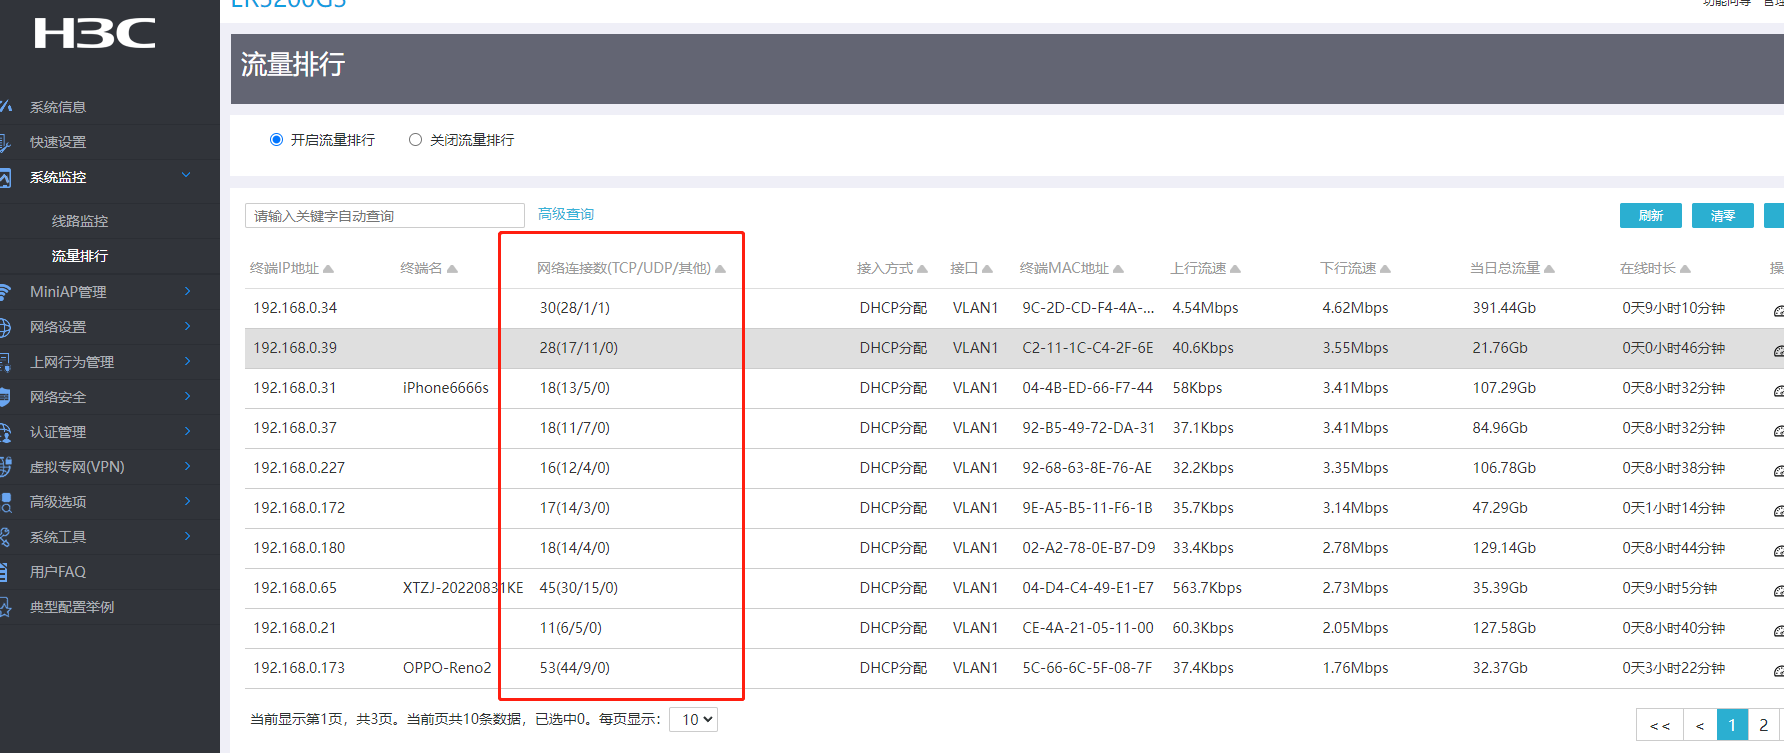1784x753 pixels.
Task: Select 关闭流量排行 radio option
Action: (415, 140)
